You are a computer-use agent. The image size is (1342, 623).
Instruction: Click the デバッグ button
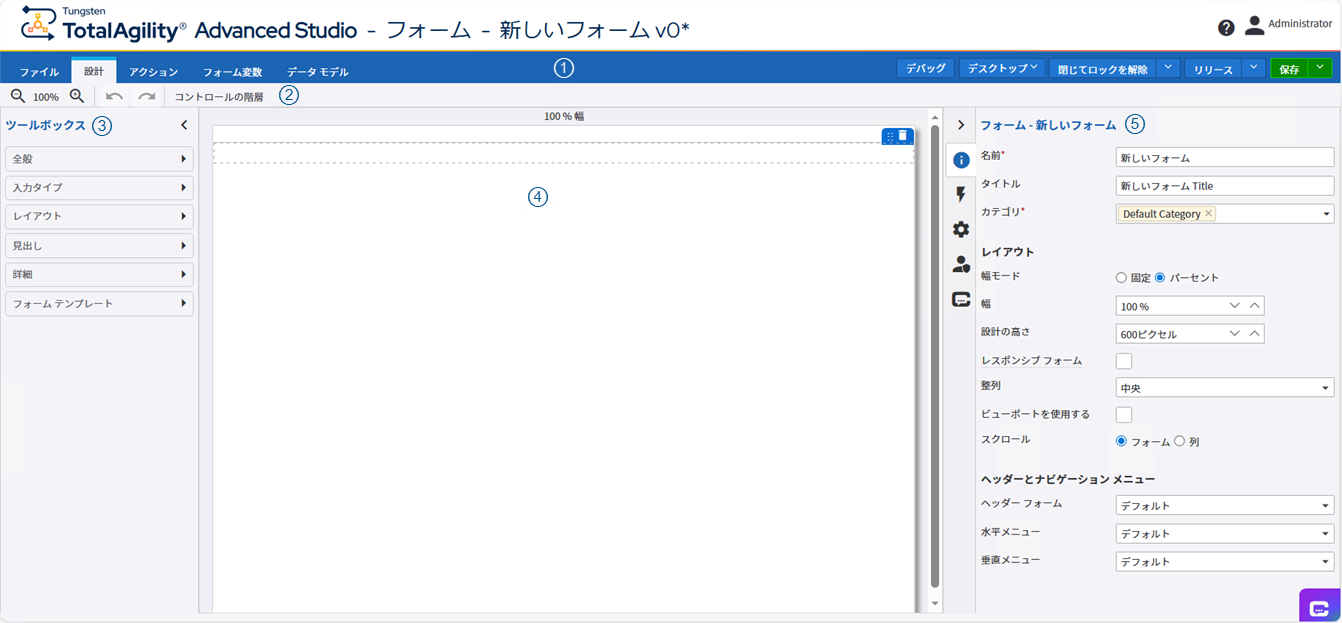924,67
